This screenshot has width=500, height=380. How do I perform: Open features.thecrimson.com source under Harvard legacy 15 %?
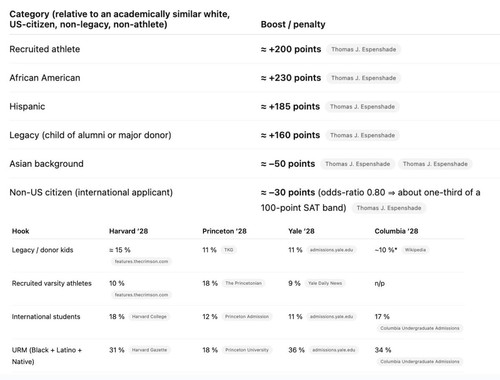(x=141, y=261)
